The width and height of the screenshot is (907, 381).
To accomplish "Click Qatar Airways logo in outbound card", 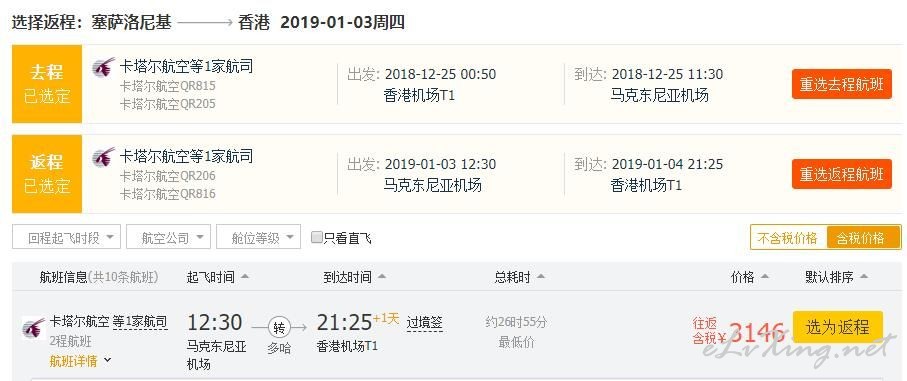I will [104, 68].
